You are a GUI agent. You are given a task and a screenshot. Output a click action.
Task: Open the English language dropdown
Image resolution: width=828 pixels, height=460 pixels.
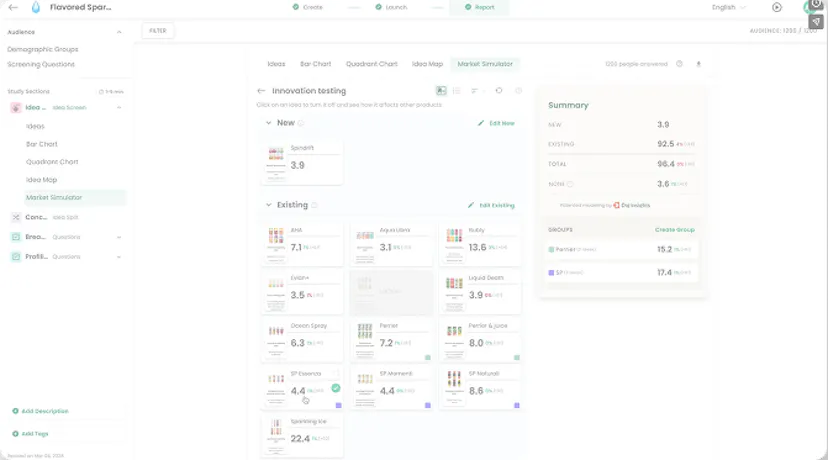point(728,7)
